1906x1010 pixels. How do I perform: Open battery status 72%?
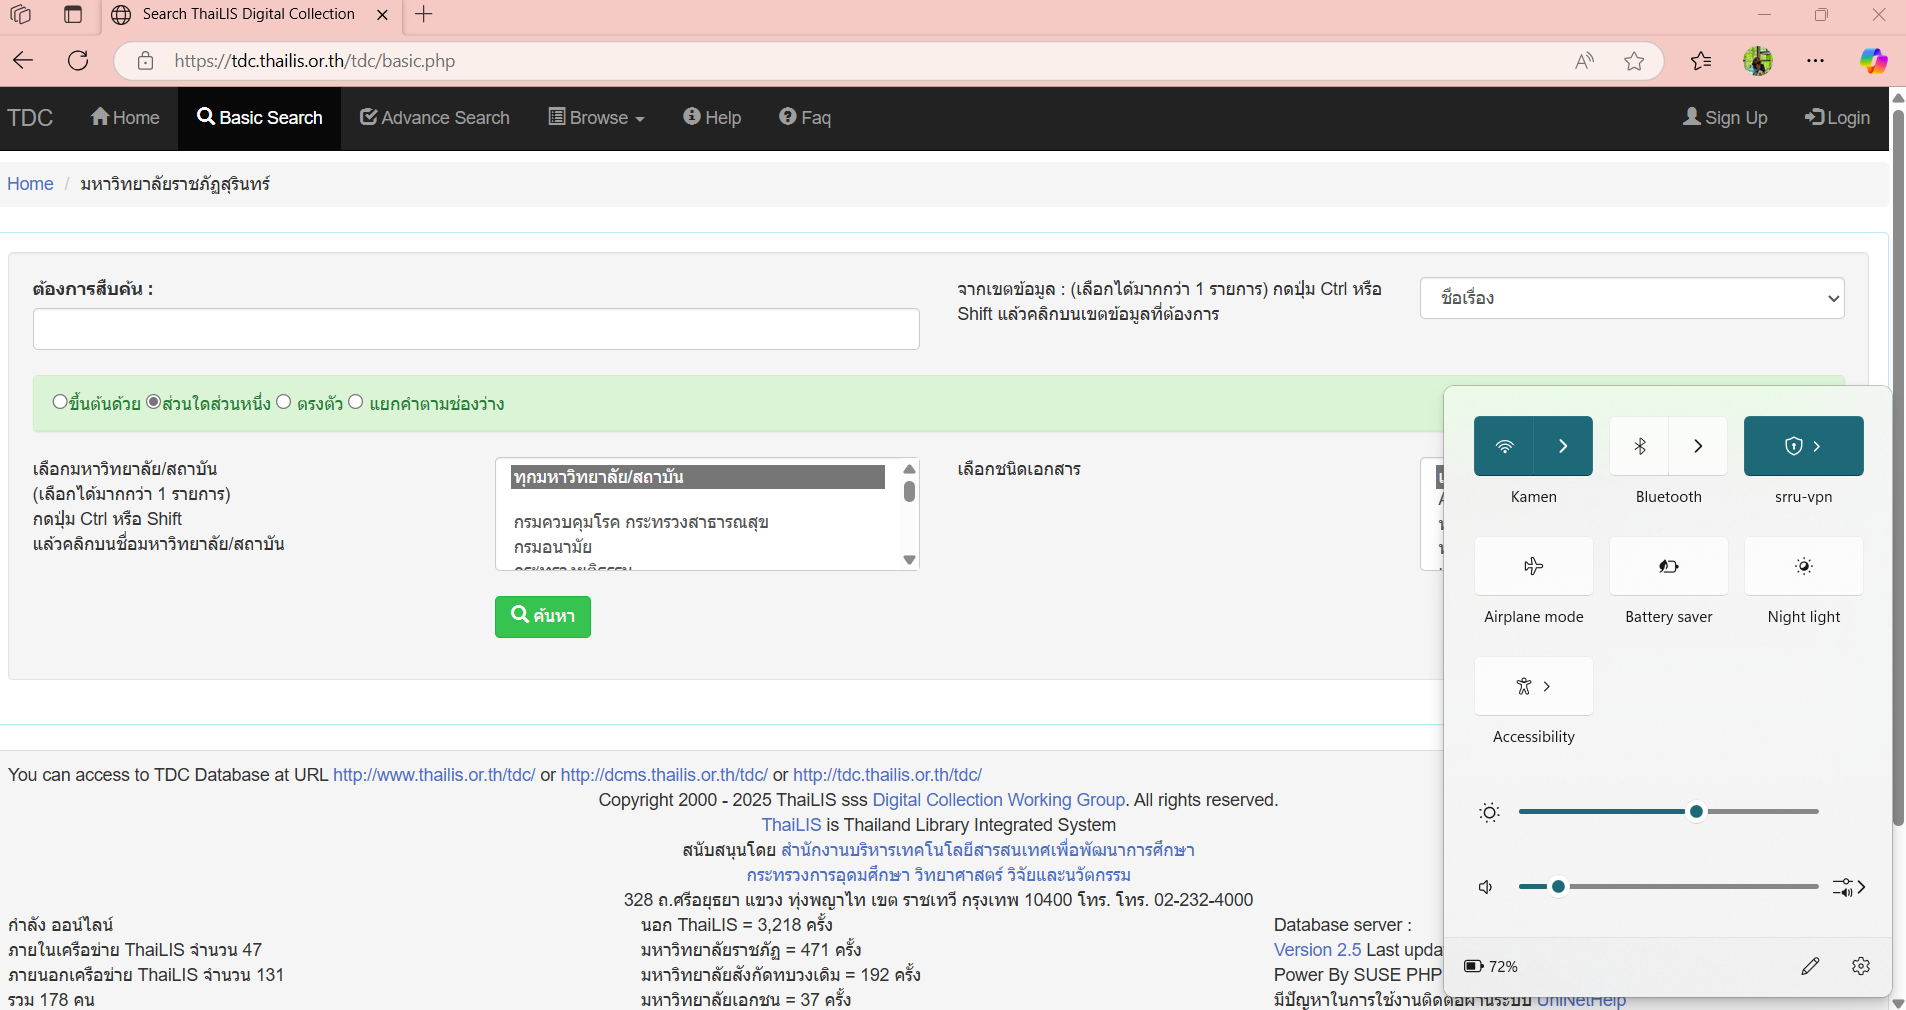tap(1491, 966)
